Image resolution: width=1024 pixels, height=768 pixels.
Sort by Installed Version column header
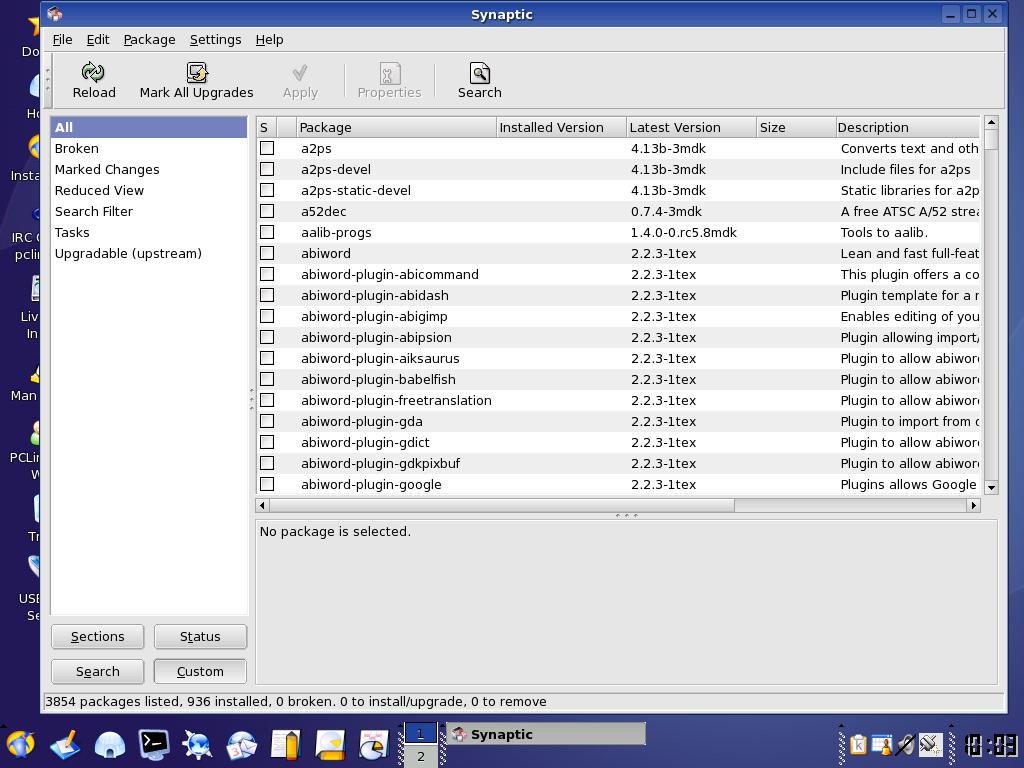(561, 127)
